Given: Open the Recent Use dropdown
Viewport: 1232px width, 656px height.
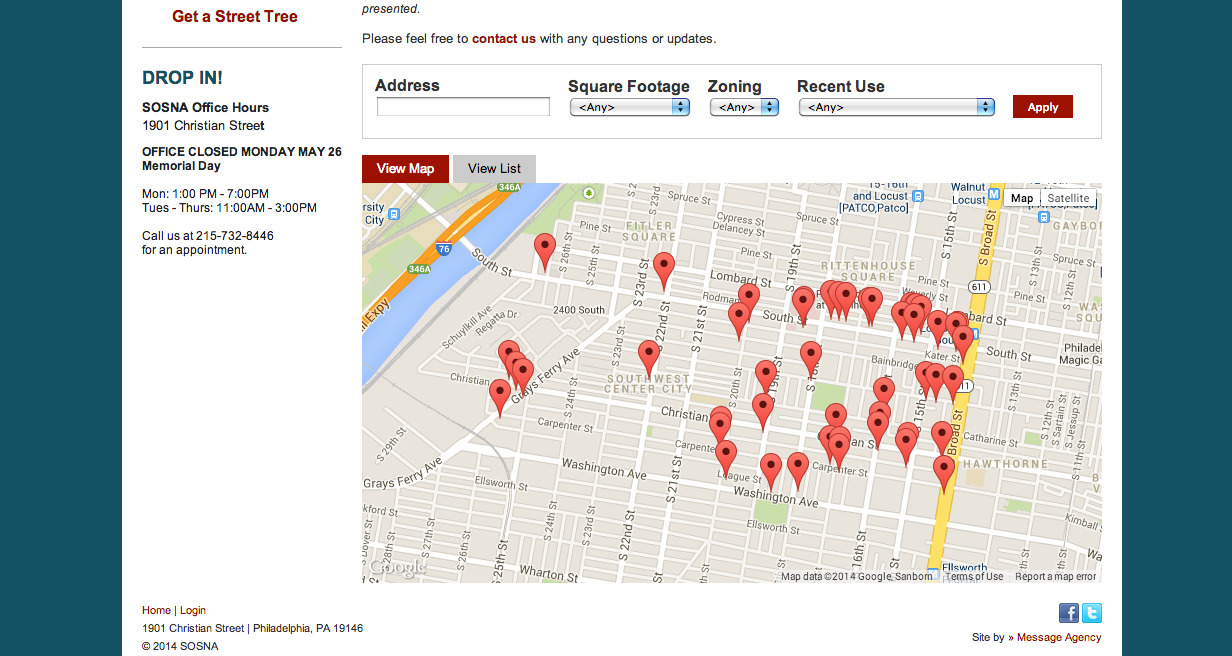Looking at the screenshot, I should (x=896, y=107).
